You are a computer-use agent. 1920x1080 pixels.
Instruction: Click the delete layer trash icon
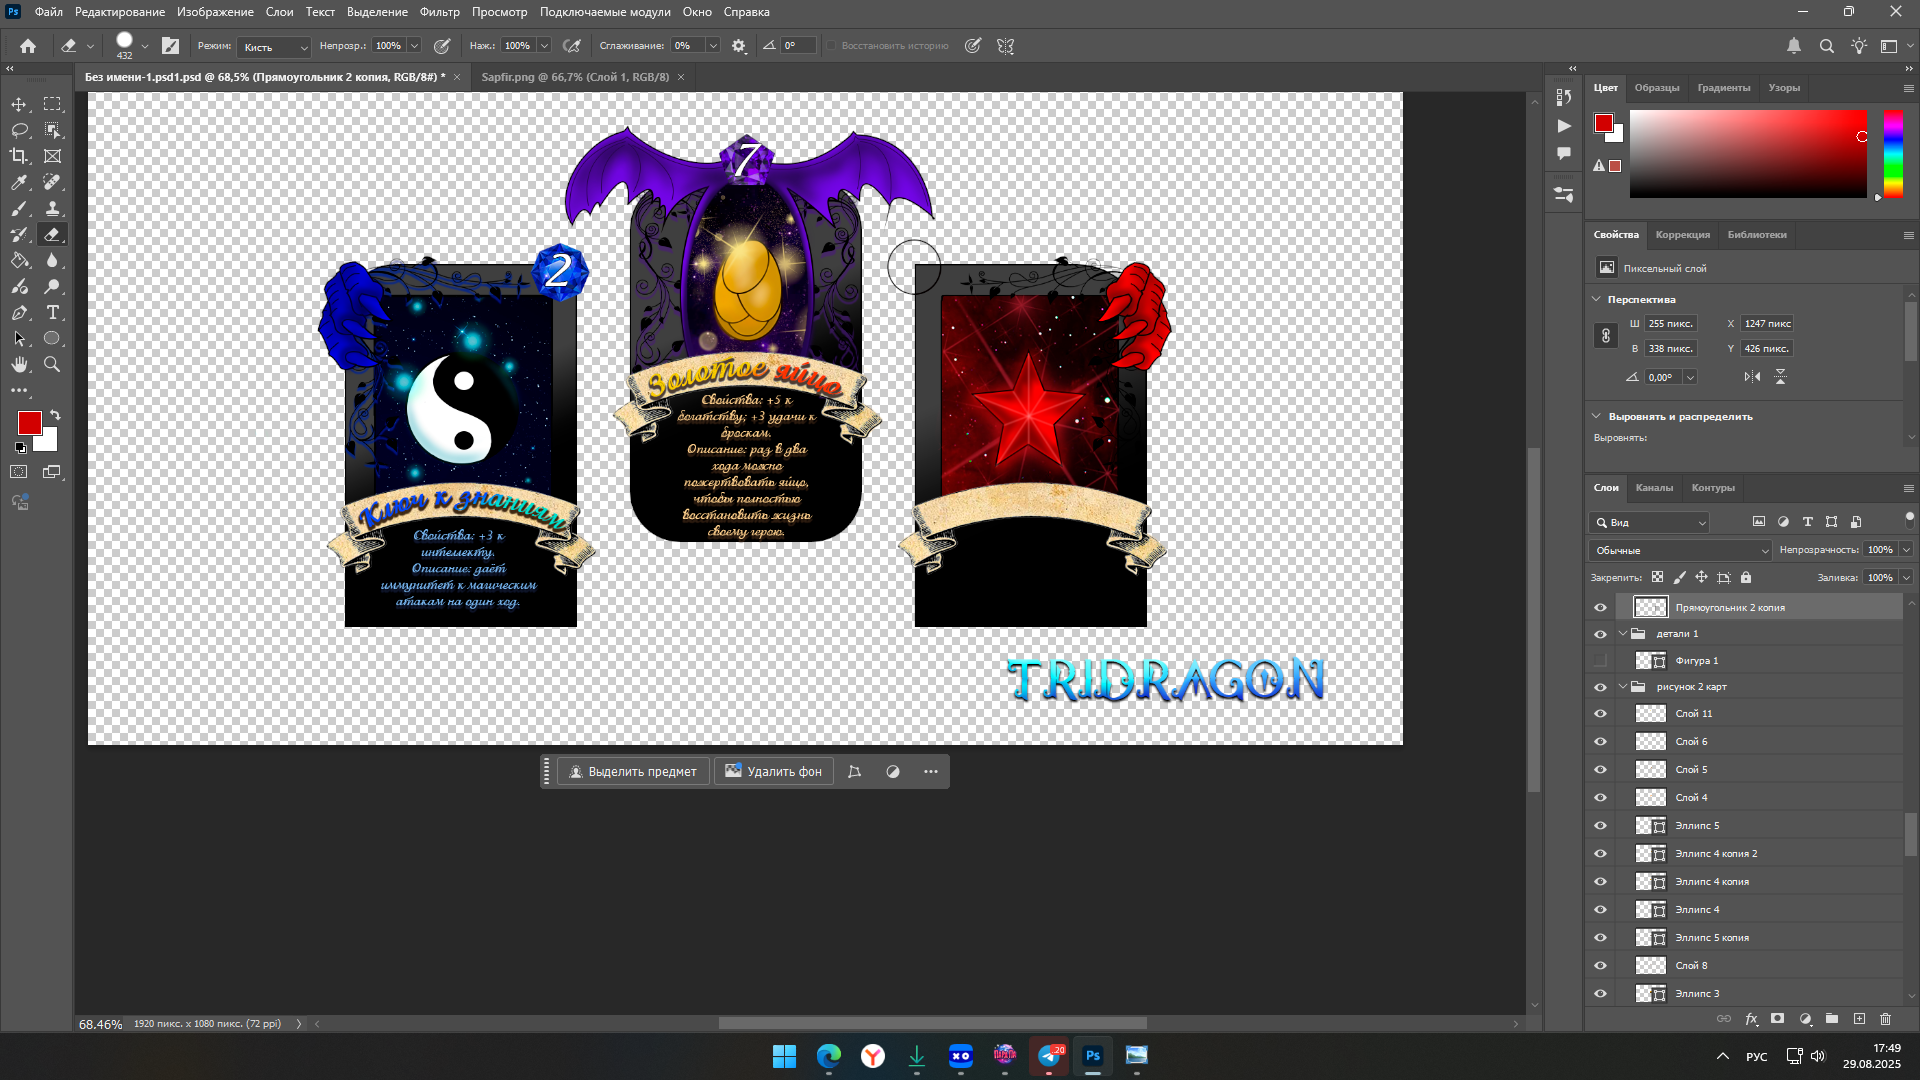click(x=1885, y=1019)
